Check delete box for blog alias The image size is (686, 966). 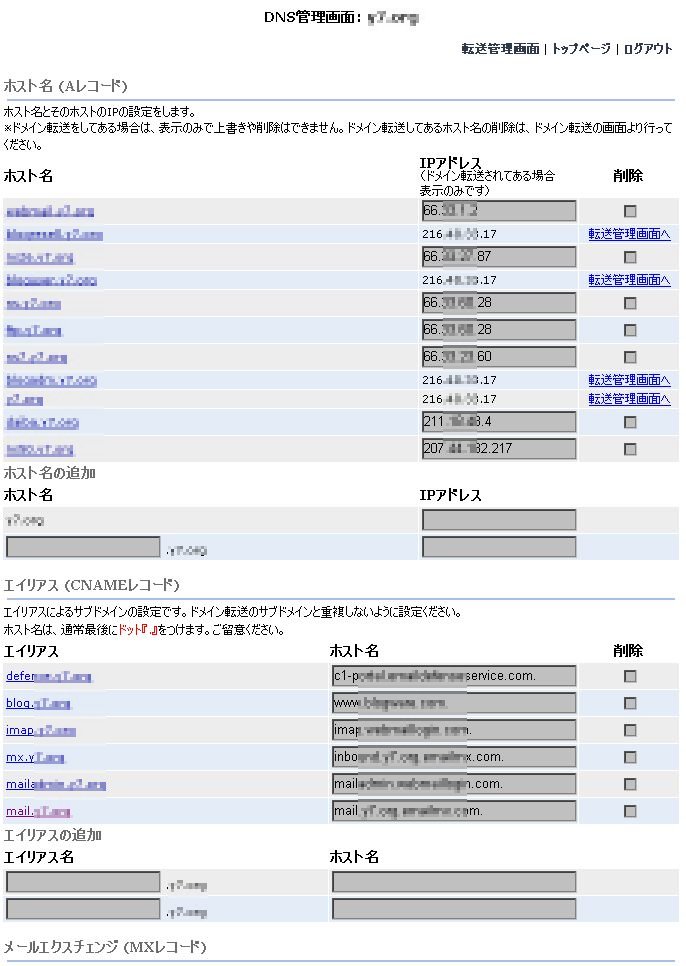(630, 703)
